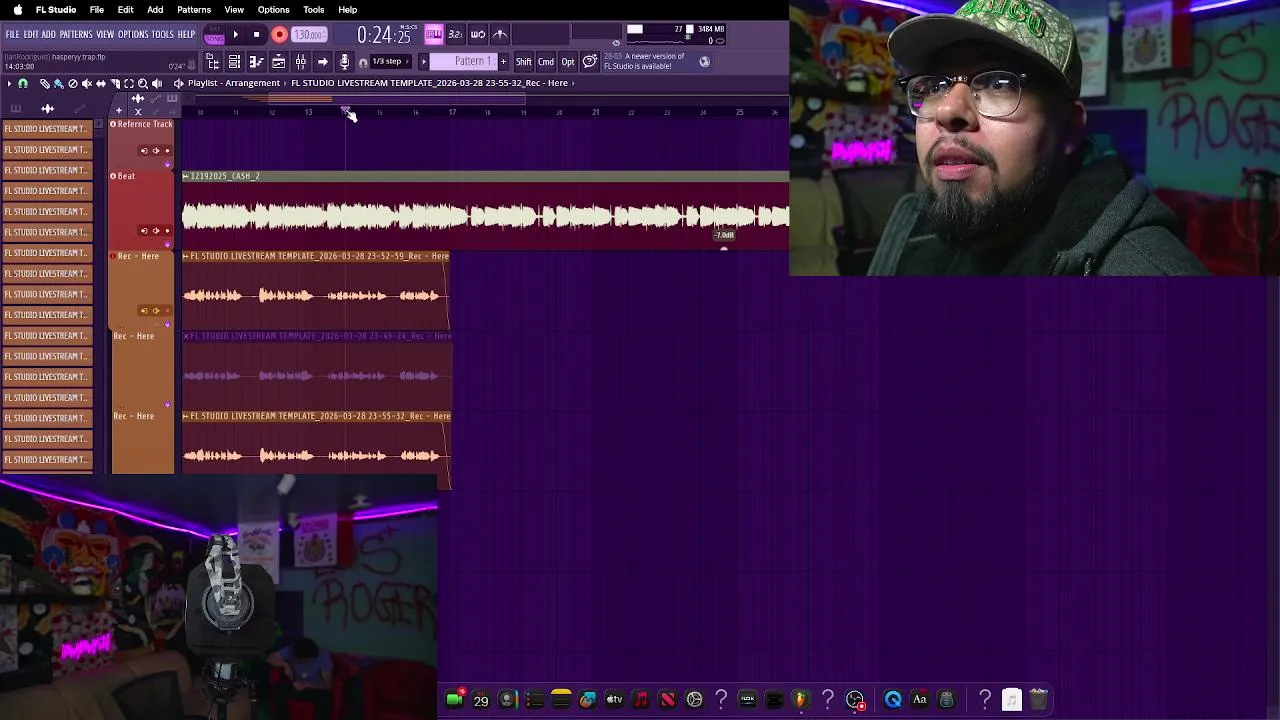Open the Piano Roll icon
Screen dimensions: 1280x720
click(x=256, y=62)
